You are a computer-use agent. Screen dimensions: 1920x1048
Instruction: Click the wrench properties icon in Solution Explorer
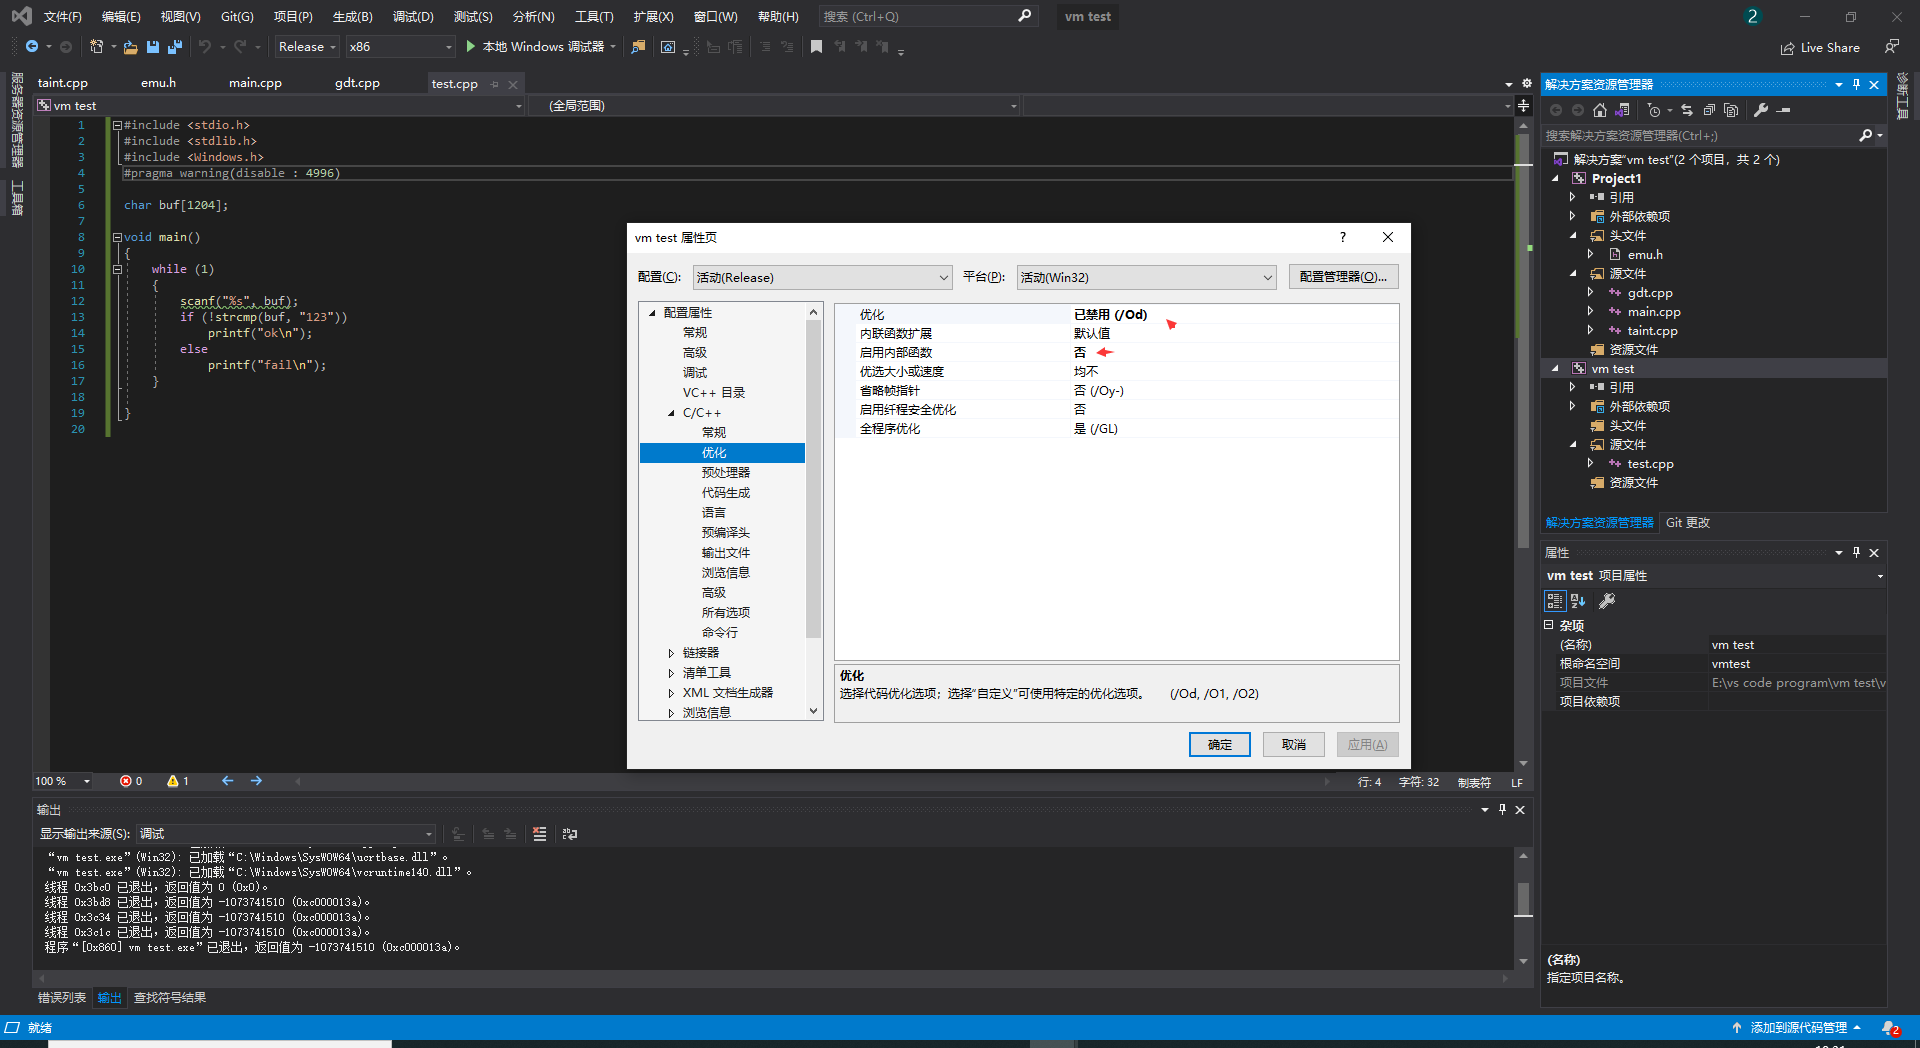(x=1761, y=110)
